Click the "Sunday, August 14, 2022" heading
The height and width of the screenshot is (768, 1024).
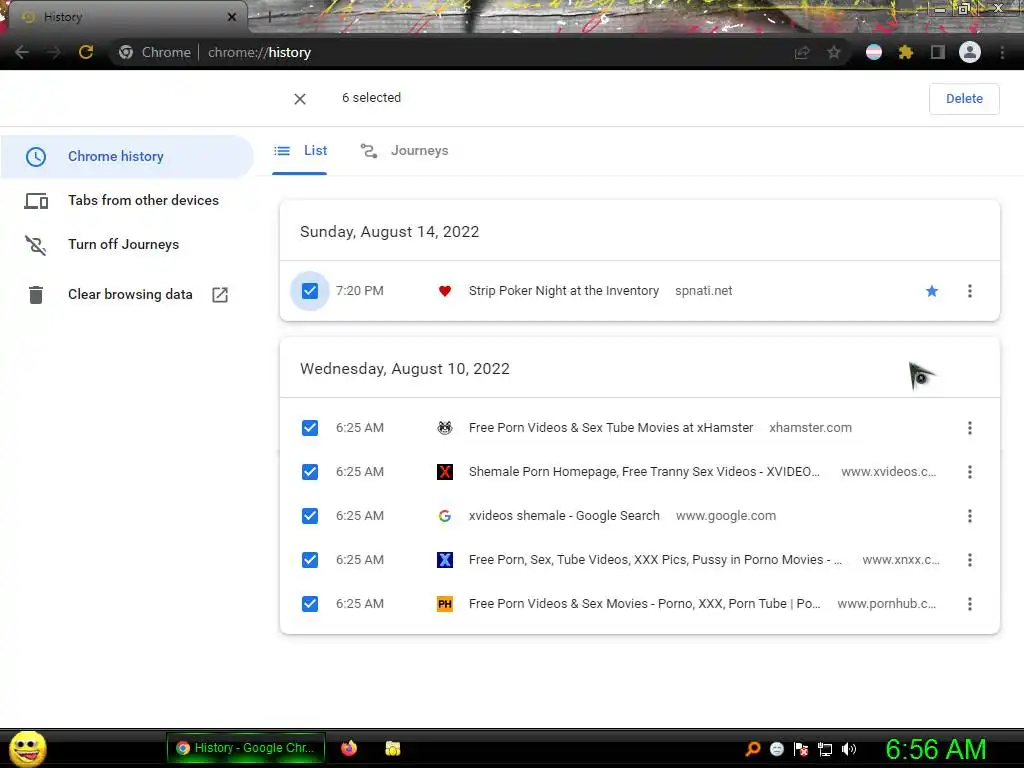(x=389, y=232)
